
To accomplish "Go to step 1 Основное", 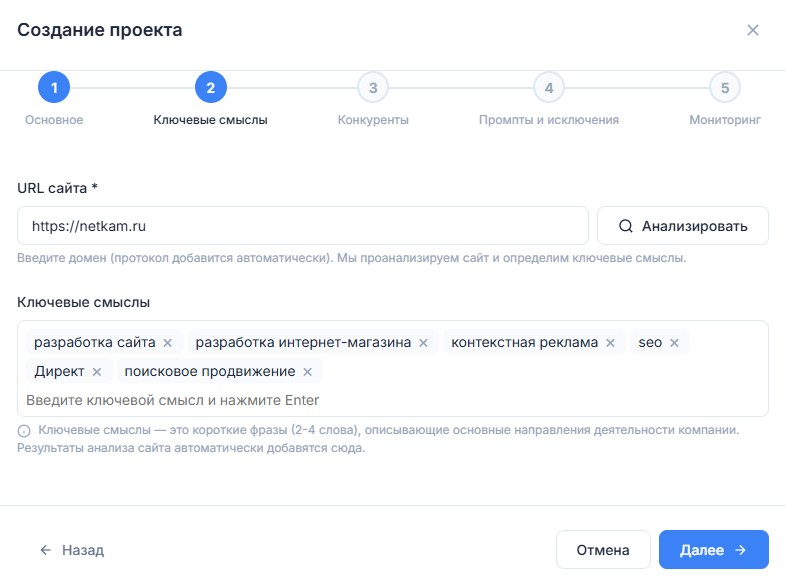I will click(54, 88).
